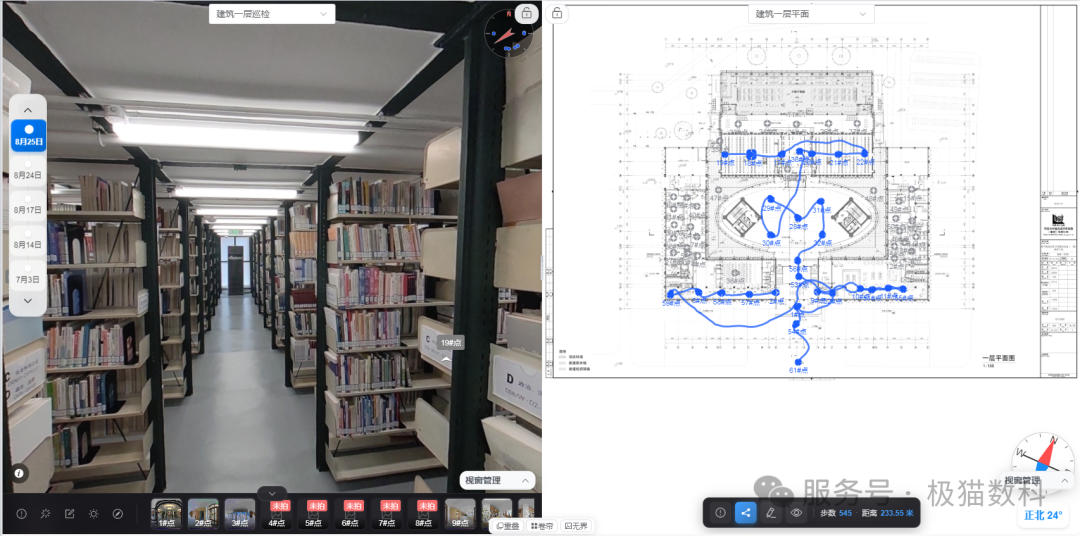Click the 正北 24° heading readout
Viewport: 1080px width, 536px height.
click(x=1043, y=515)
